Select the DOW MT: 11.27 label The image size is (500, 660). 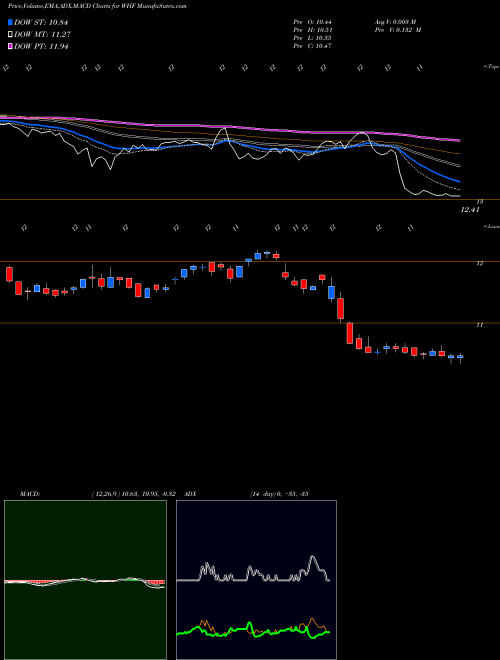[42, 35]
